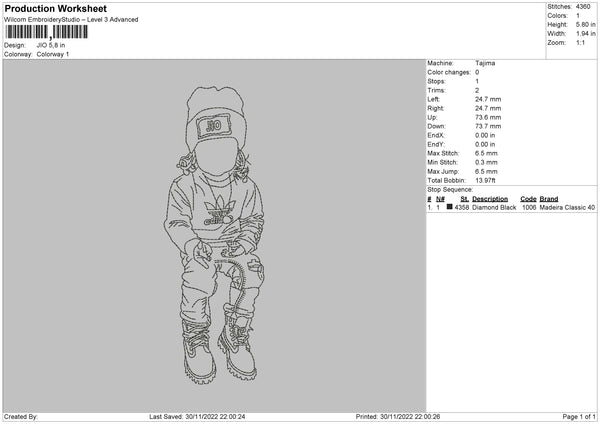Click the Min Stitch value 0.3 mm

point(486,163)
